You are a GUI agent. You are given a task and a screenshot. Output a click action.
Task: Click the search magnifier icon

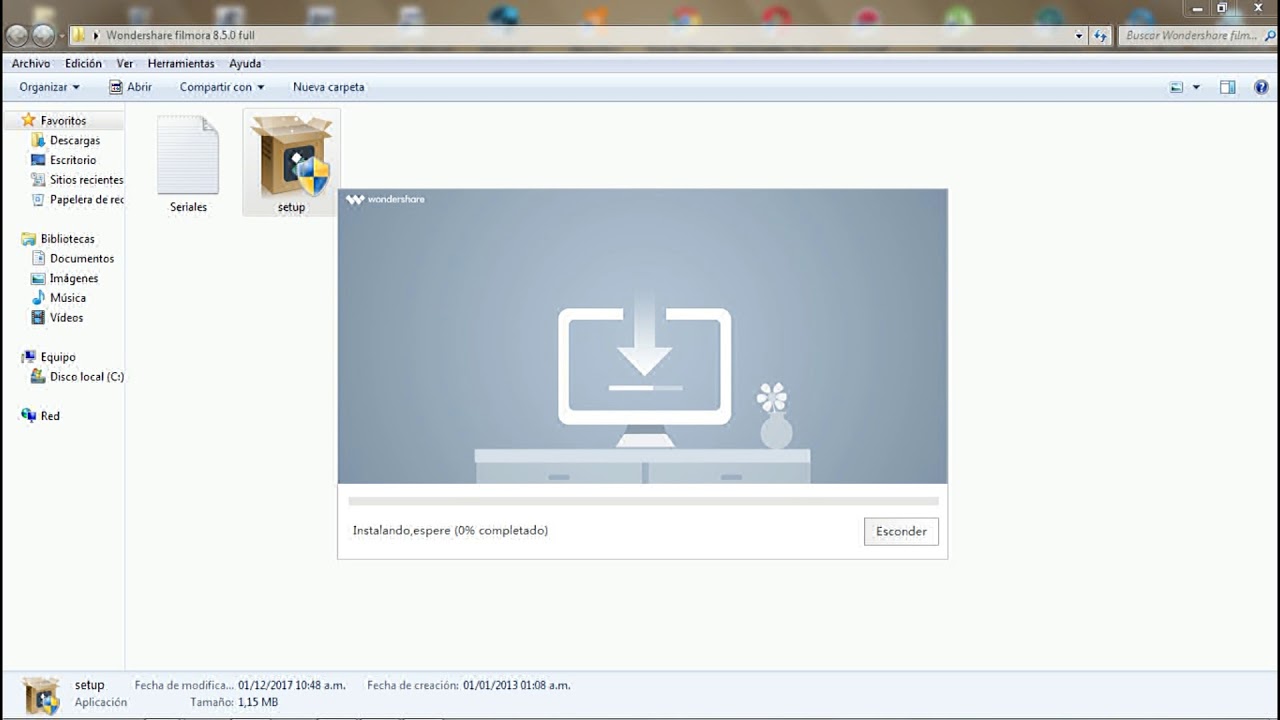coord(1270,35)
